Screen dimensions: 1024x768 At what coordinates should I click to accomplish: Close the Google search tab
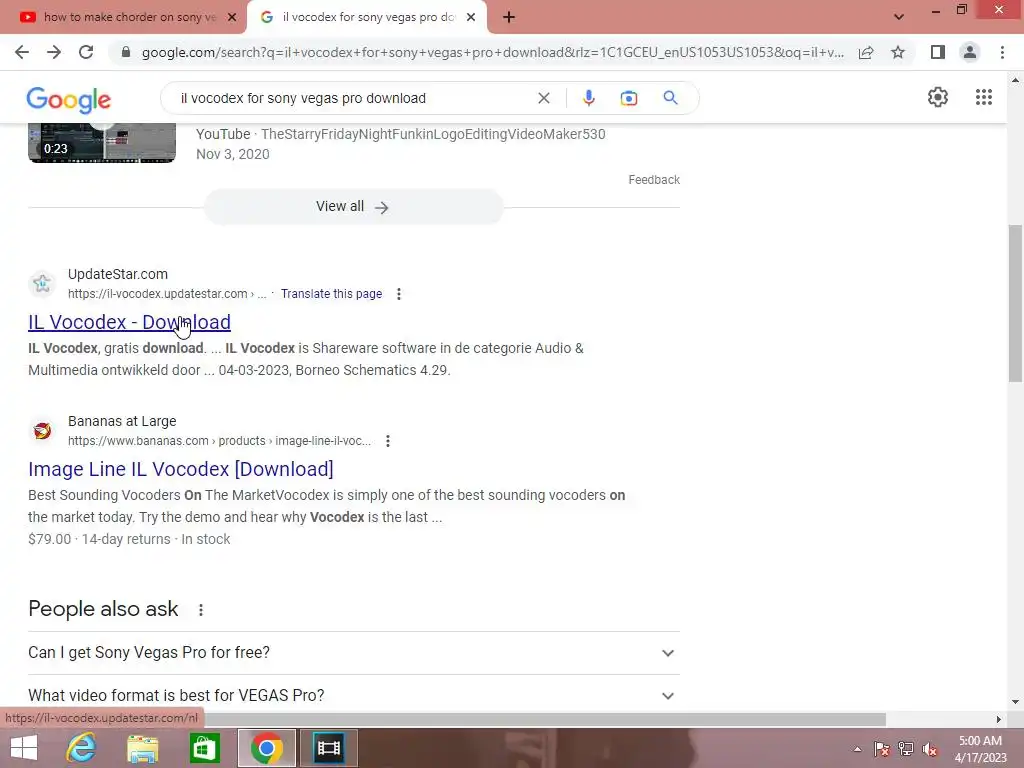[471, 17]
